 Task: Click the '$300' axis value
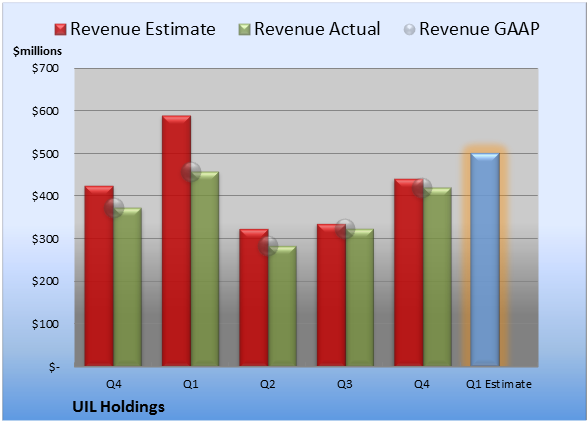coord(45,239)
